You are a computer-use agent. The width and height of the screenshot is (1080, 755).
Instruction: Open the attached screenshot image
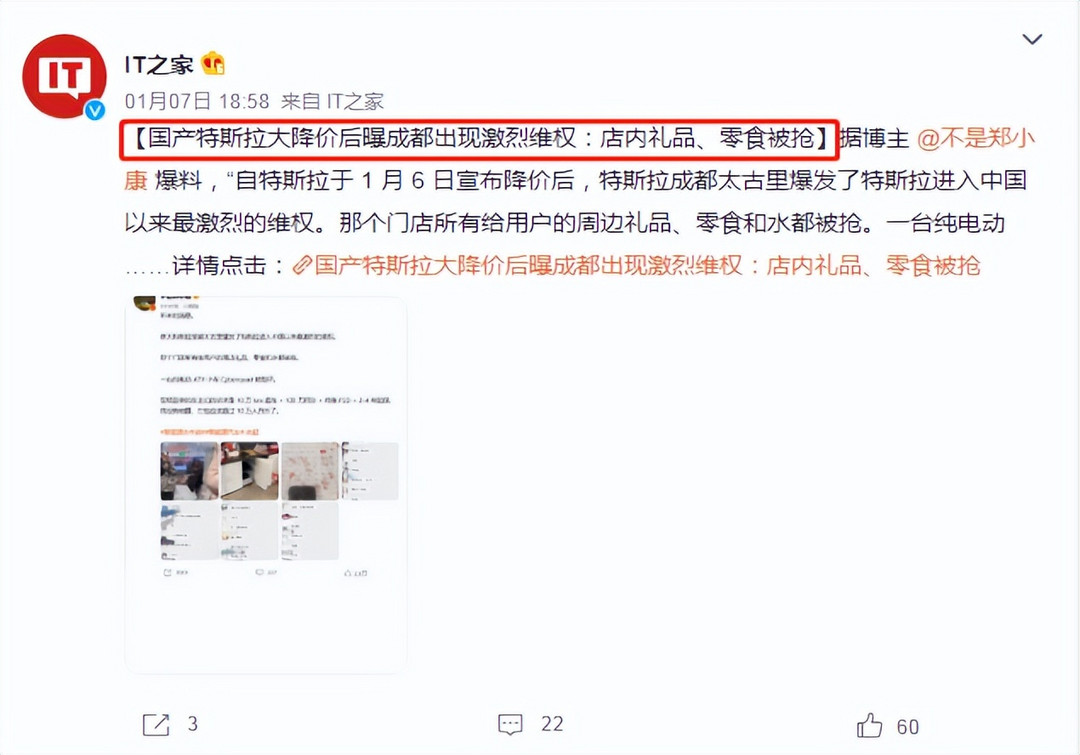[266, 484]
